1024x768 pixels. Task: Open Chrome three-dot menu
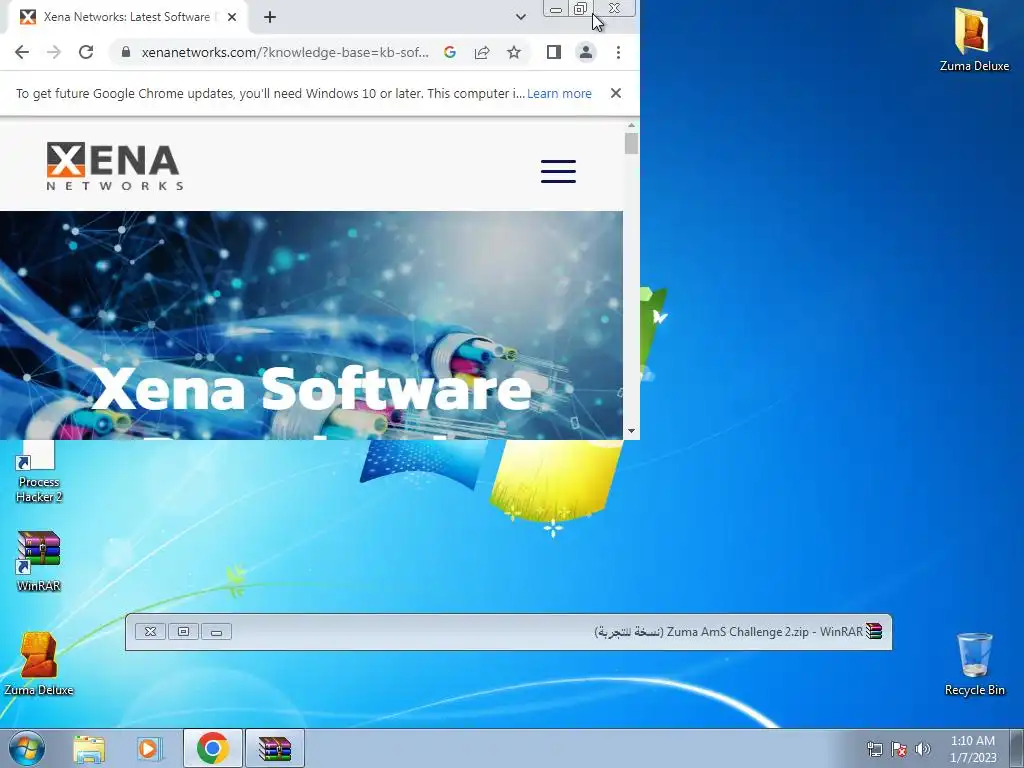[618, 52]
